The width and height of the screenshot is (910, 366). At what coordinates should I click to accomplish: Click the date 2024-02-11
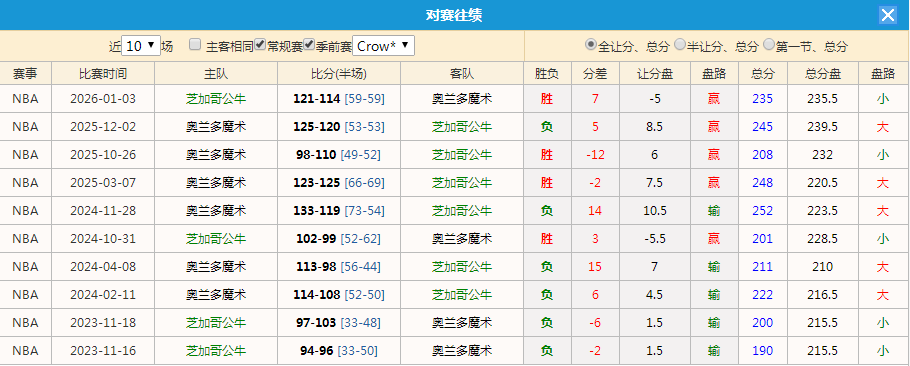[103, 295]
